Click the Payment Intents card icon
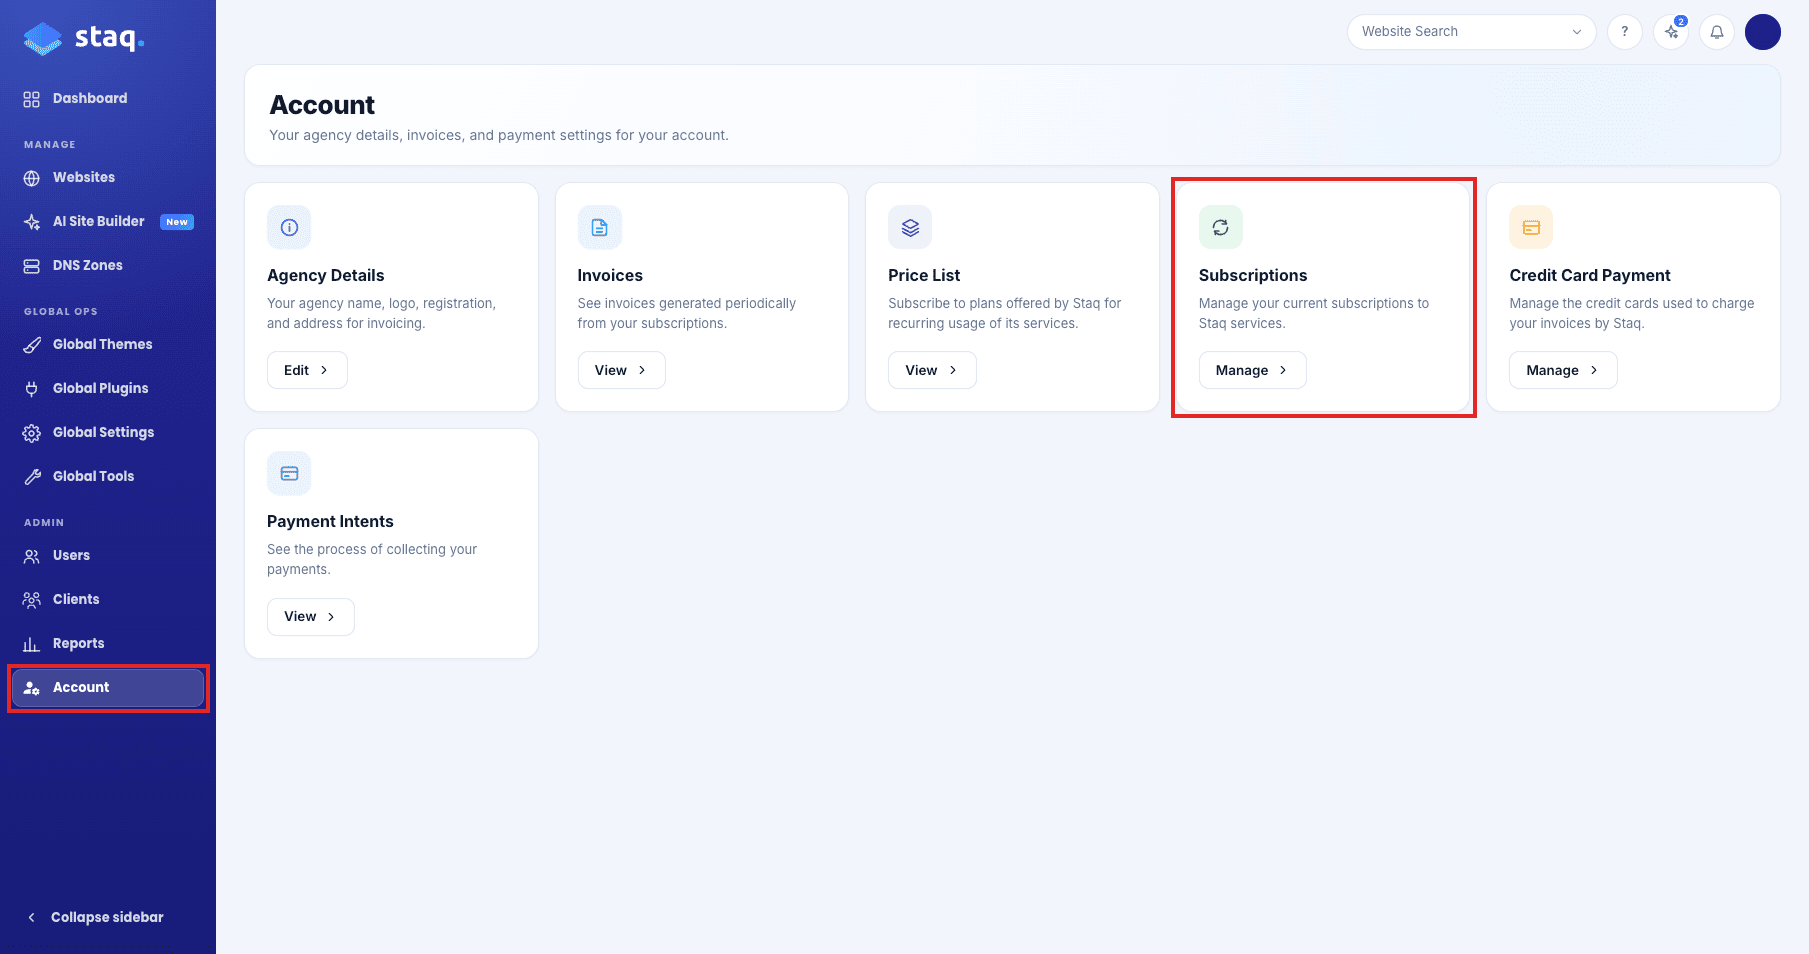This screenshot has width=1809, height=954. tap(289, 473)
